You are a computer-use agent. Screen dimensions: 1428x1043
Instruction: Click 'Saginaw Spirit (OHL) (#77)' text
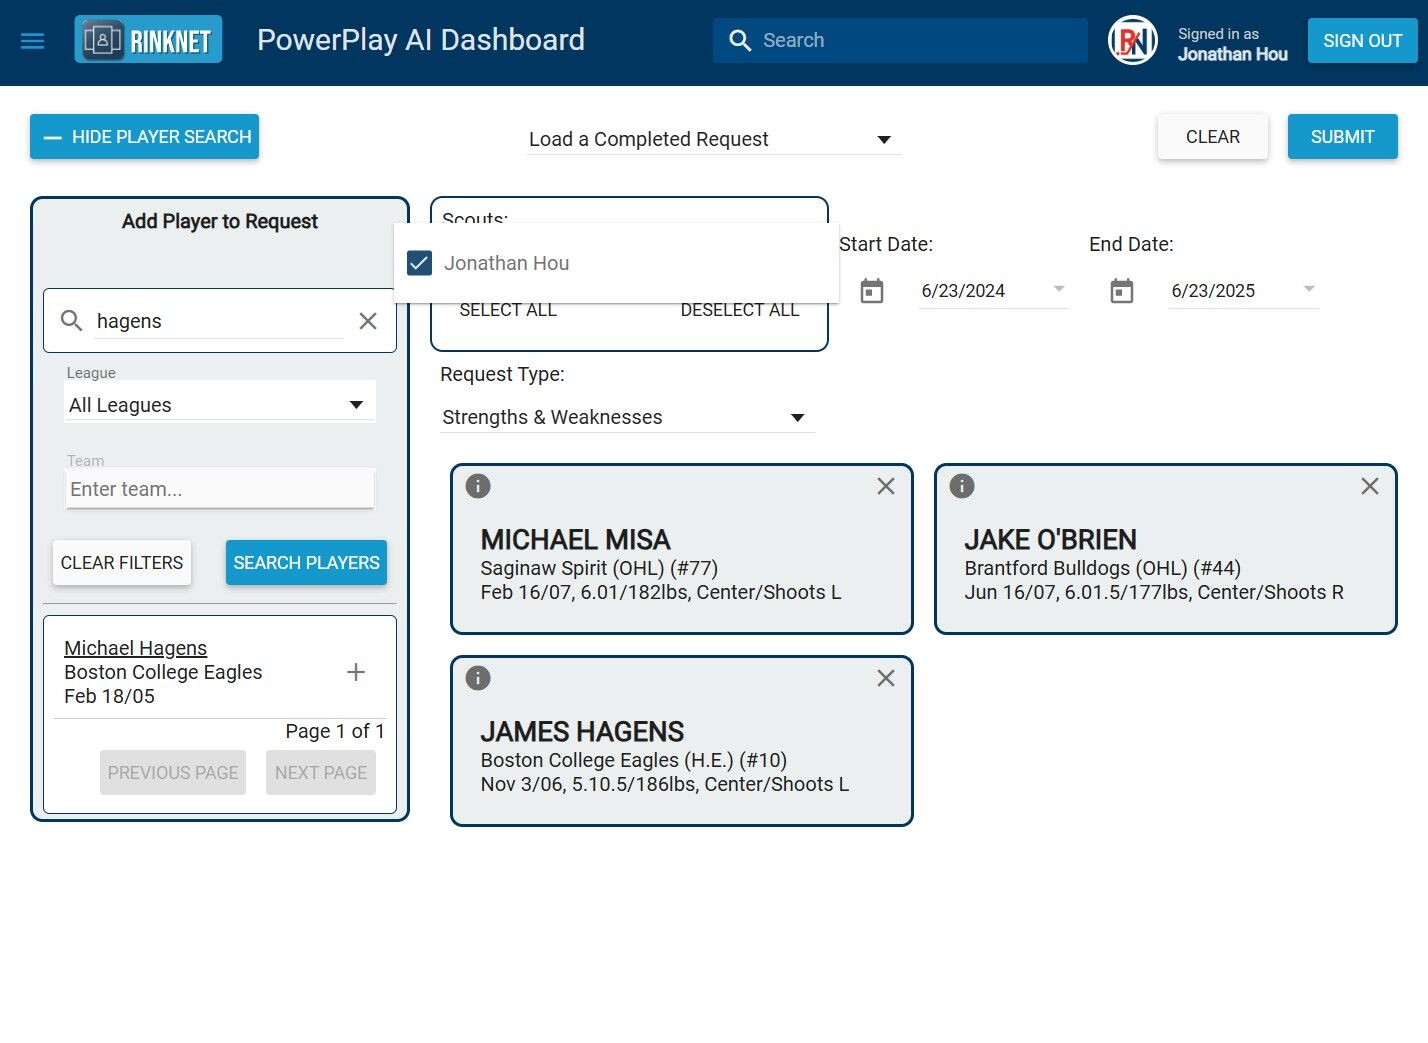pyautogui.click(x=600, y=568)
